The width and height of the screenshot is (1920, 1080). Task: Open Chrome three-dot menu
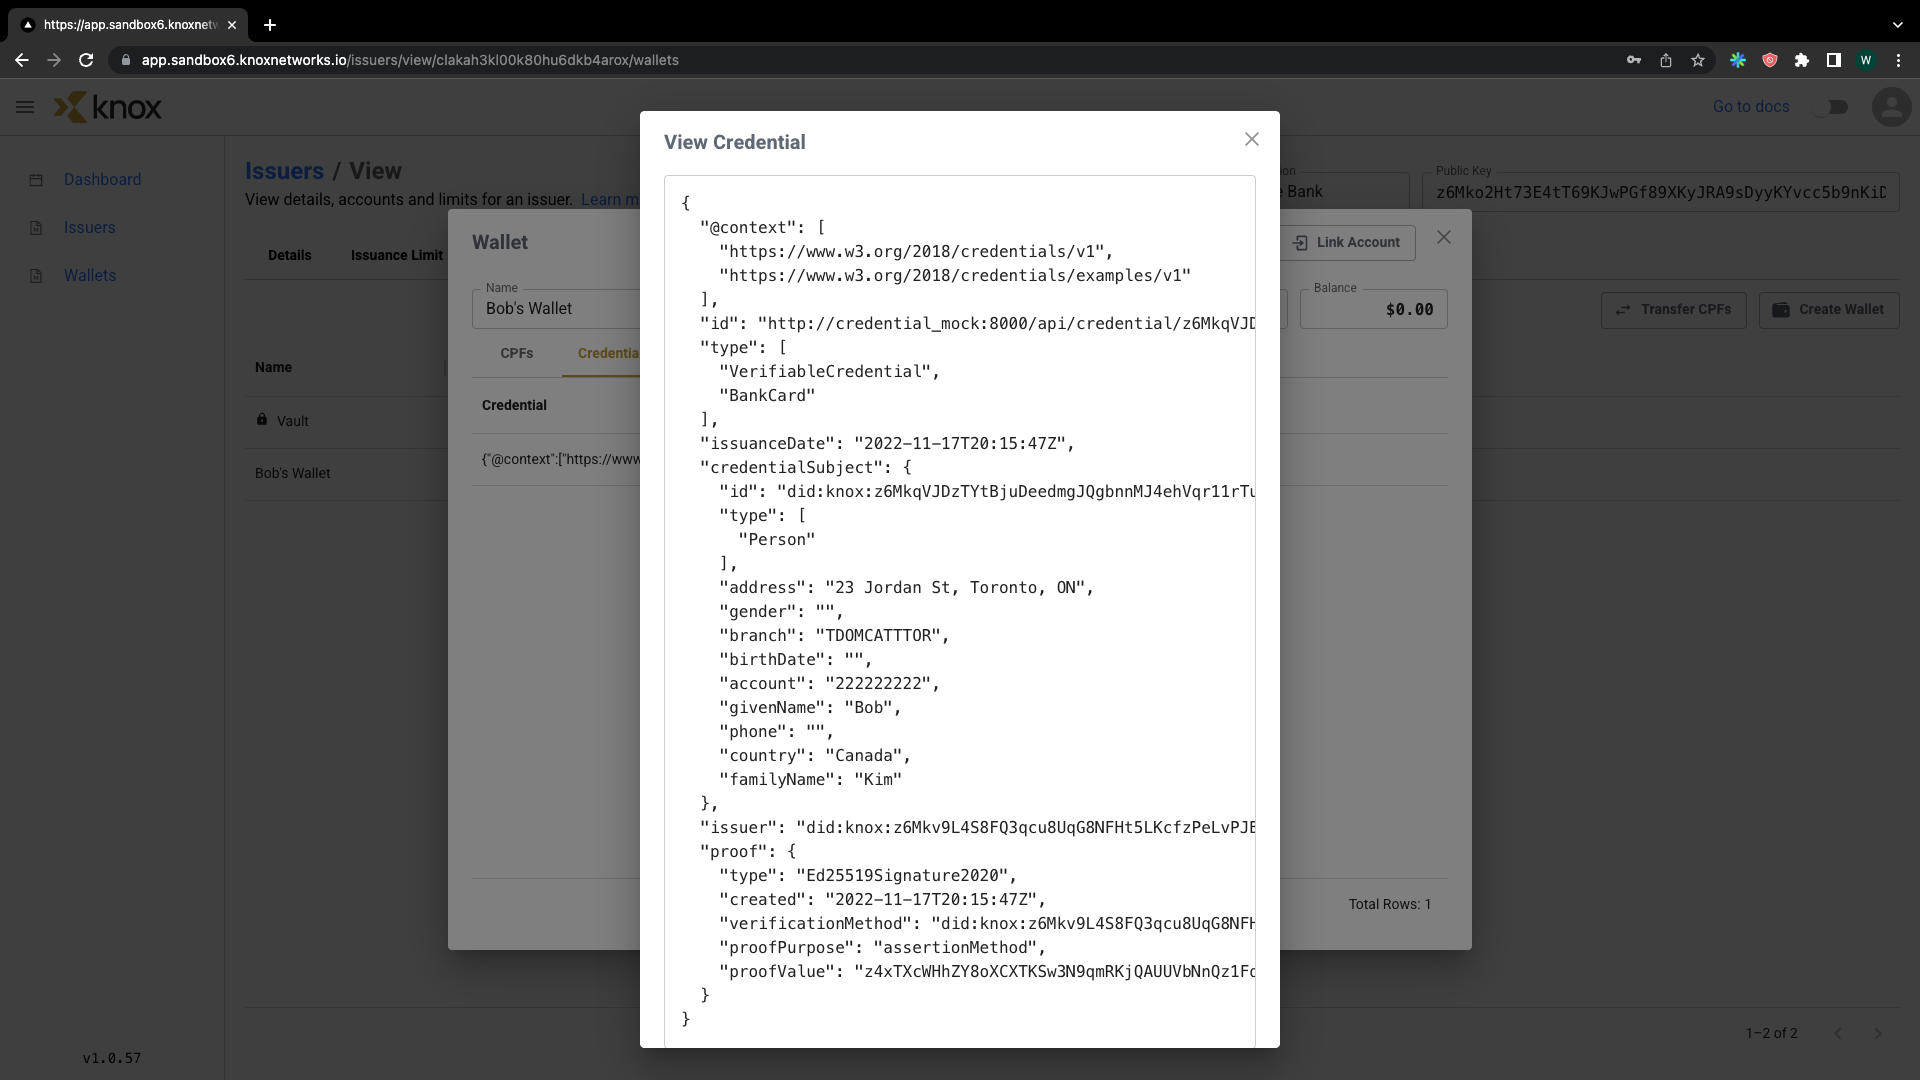coord(1898,60)
